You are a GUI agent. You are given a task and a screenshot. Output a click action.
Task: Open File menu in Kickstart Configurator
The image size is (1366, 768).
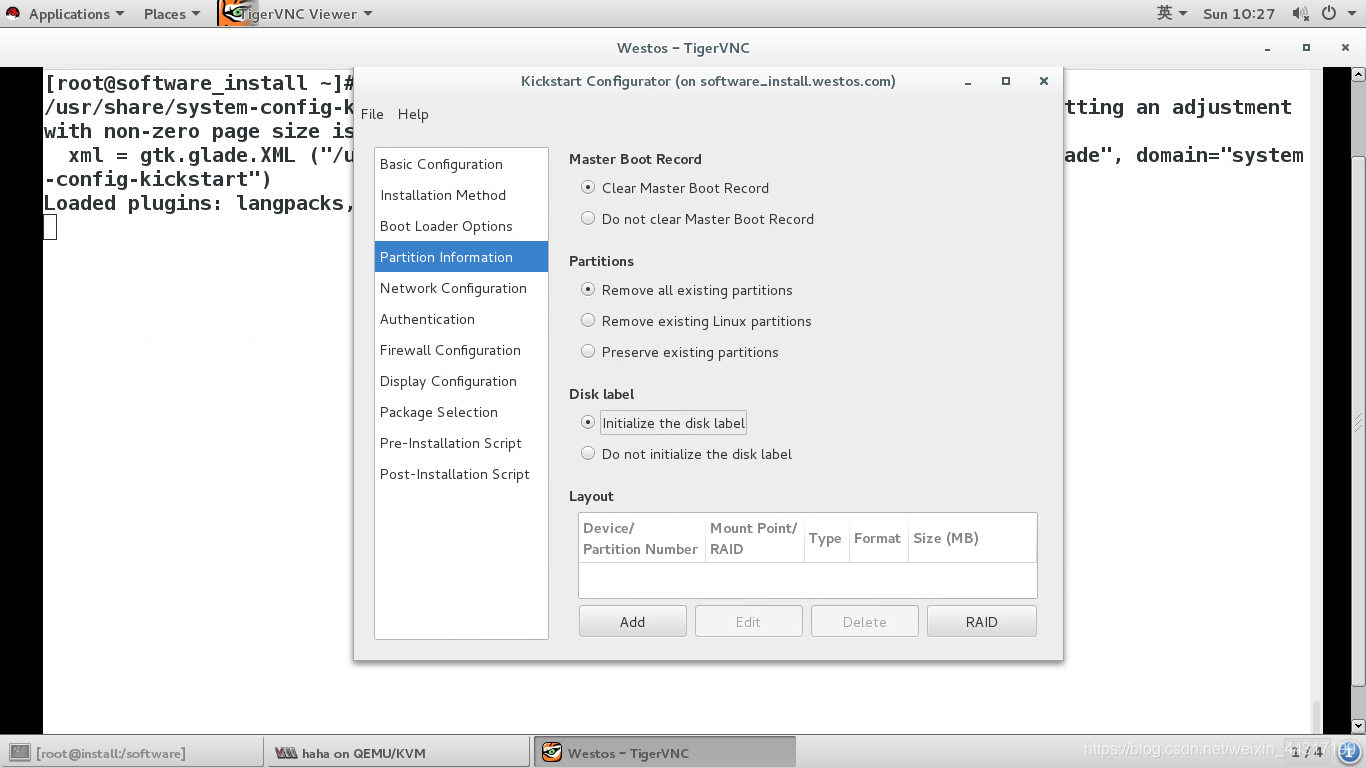(372, 114)
